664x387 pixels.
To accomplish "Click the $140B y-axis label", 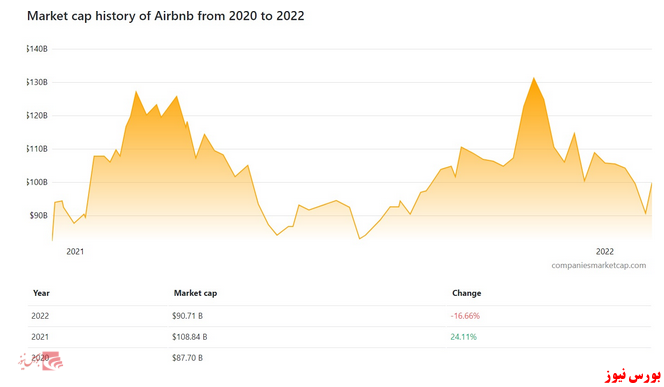I will click(x=37, y=49).
